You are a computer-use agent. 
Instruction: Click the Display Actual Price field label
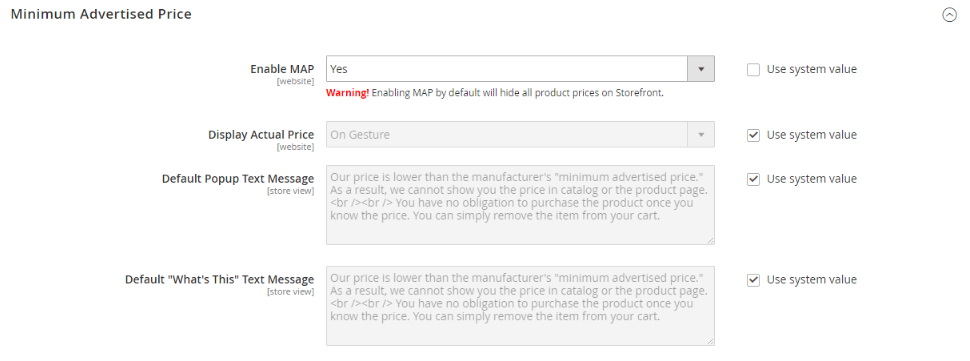click(261, 135)
